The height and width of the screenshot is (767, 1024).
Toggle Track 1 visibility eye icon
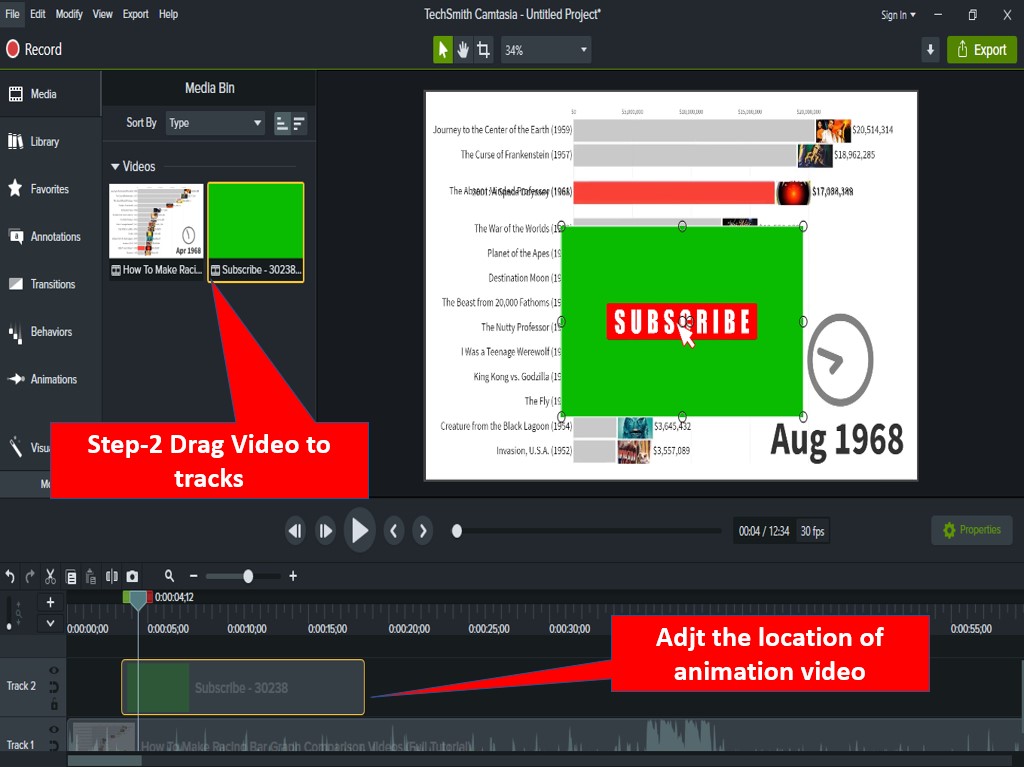coord(54,729)
